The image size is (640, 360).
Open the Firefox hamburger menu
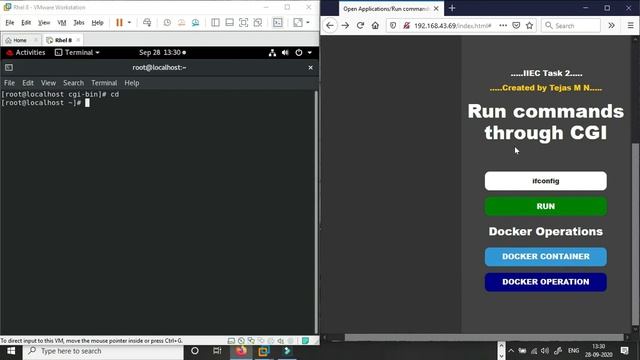[630, 25]
